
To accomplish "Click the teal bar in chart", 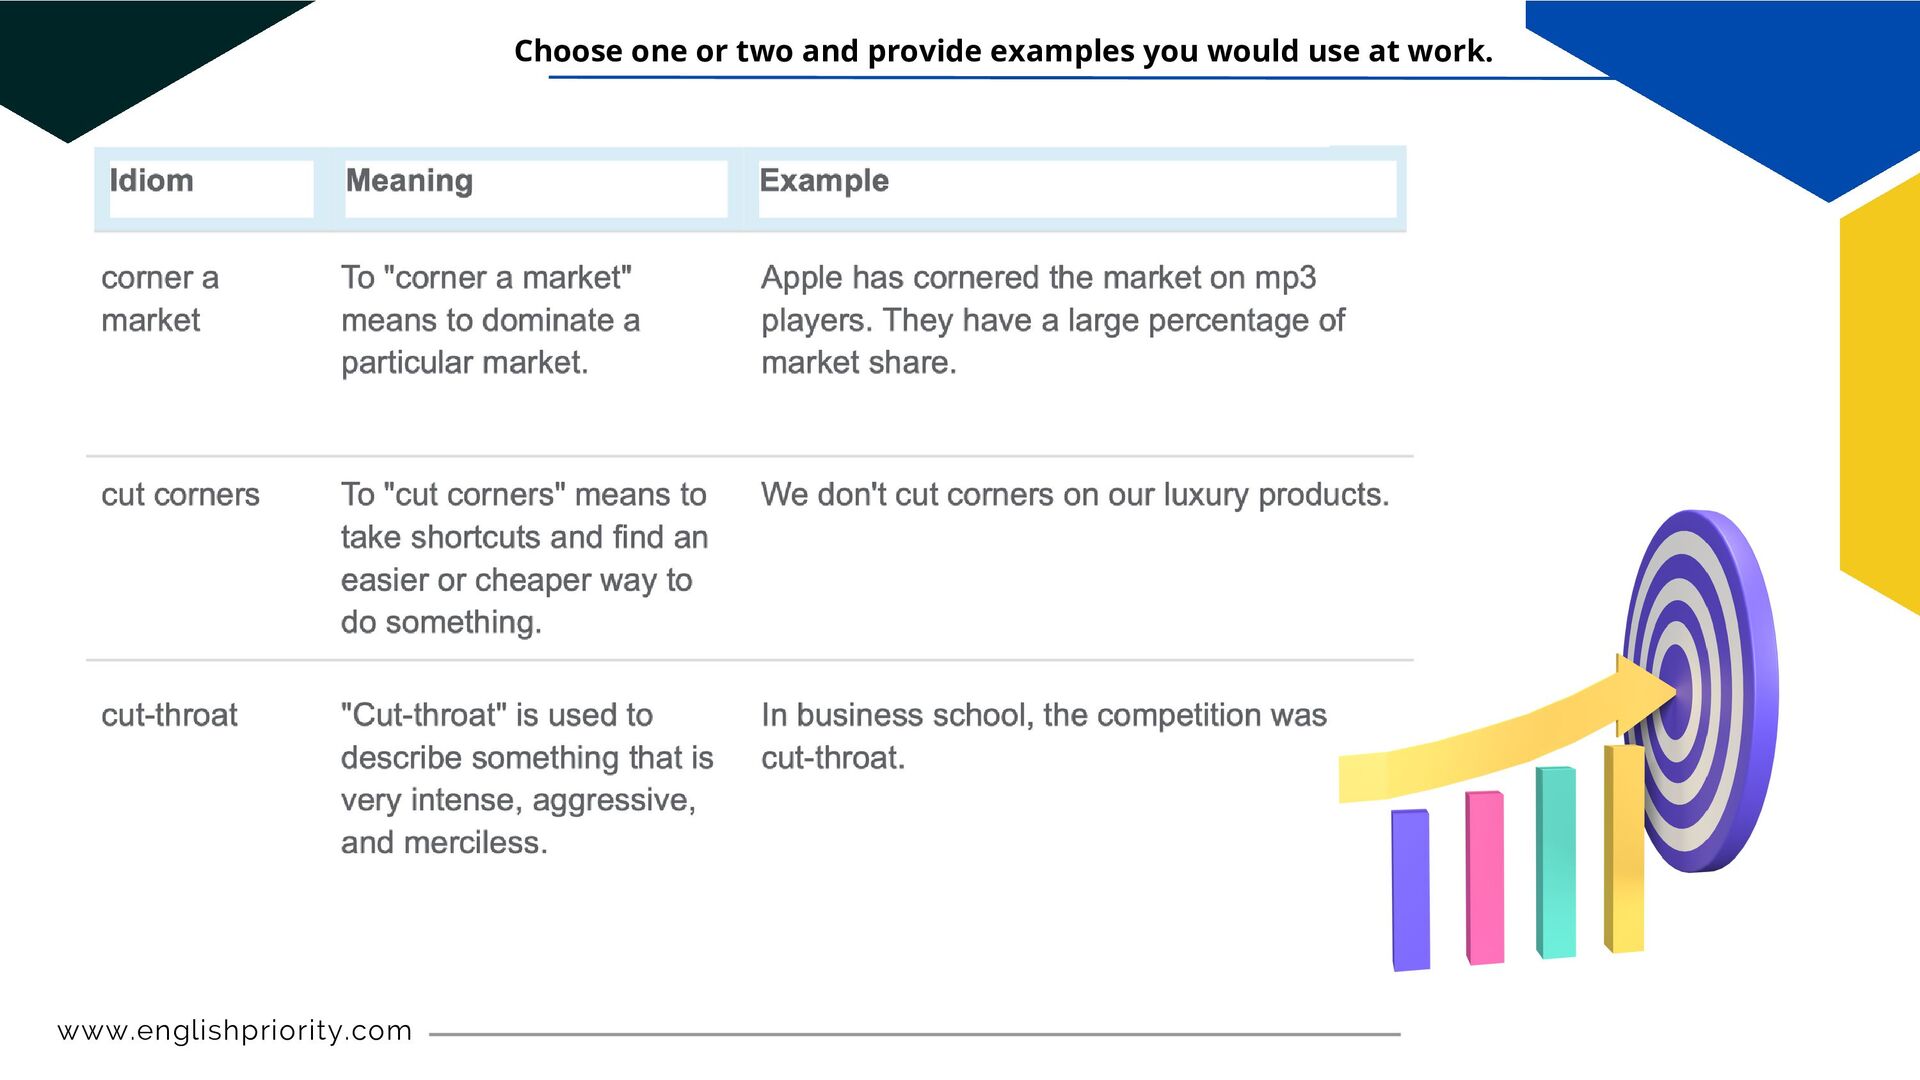I will point(1556,862).
